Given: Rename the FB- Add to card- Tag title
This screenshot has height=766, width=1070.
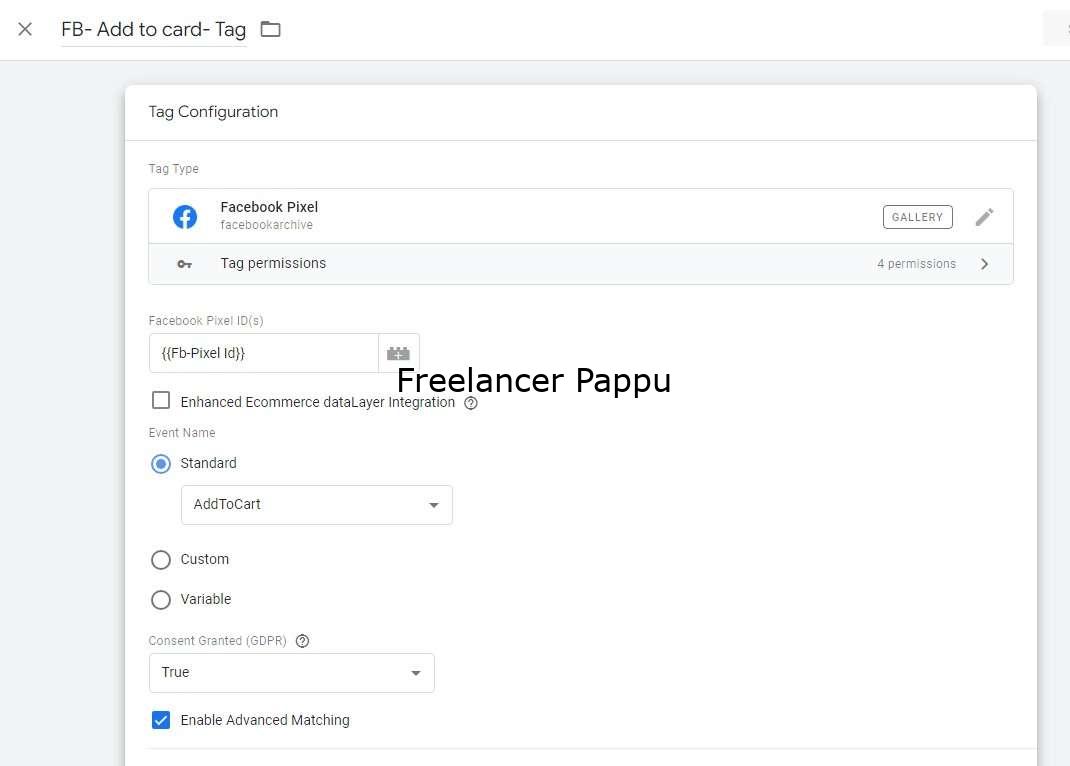Looking at the screenshot, I should click(154, 29).
